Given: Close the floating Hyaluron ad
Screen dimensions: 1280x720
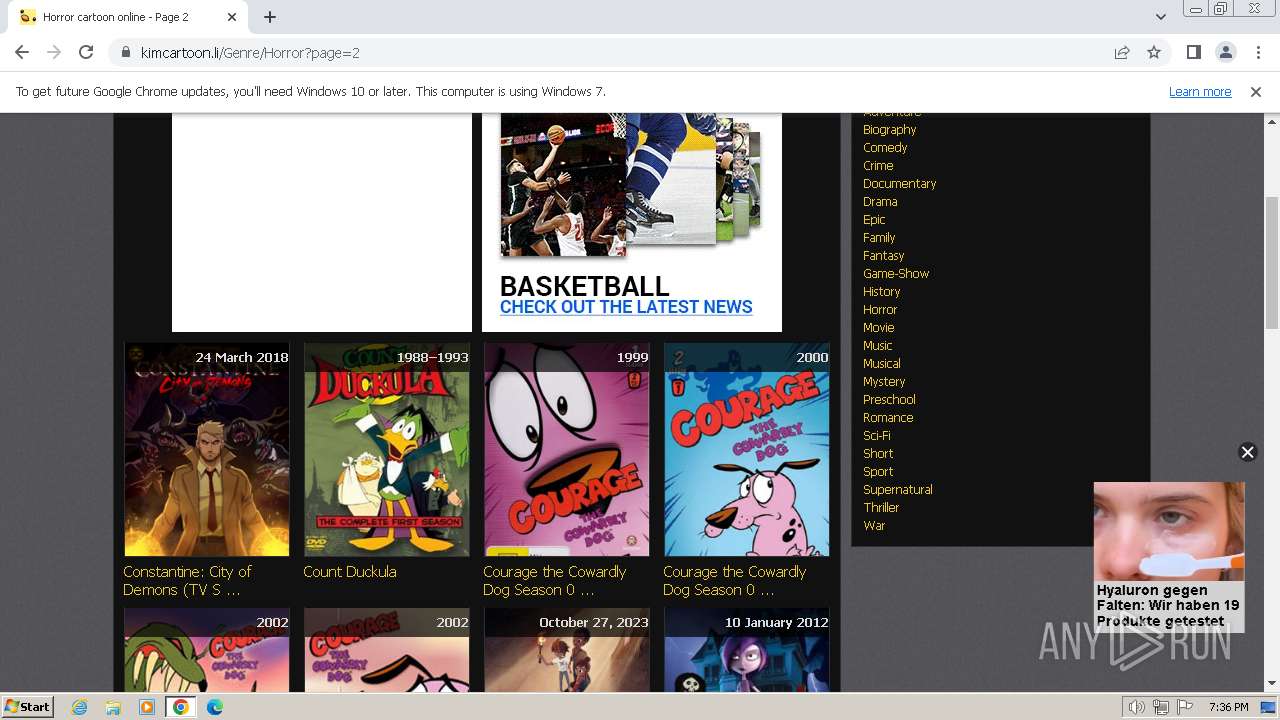Looking at the screenshot, I should (1247, 452).
